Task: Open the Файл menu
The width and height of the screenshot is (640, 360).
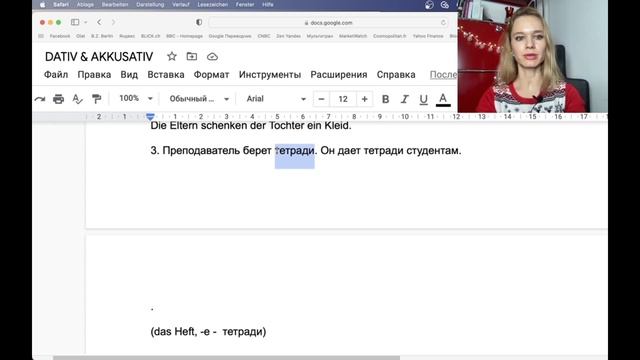Action: (56, 75)
